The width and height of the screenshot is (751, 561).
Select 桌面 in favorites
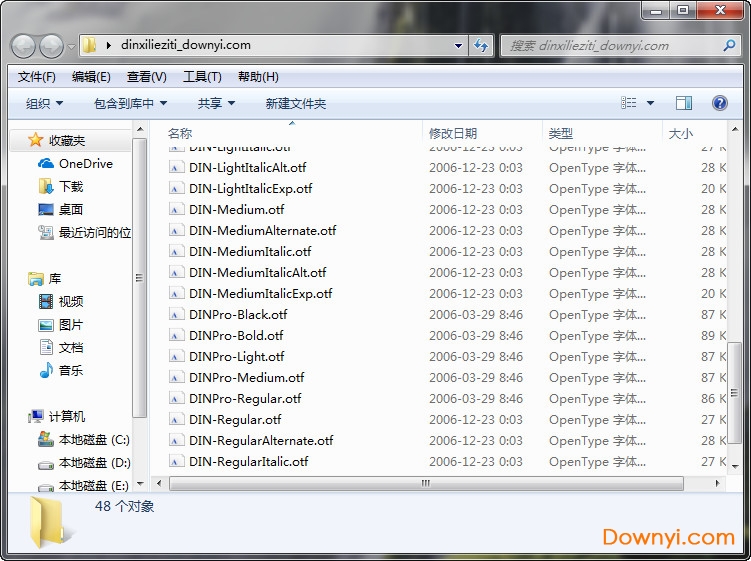pos(71,209)
